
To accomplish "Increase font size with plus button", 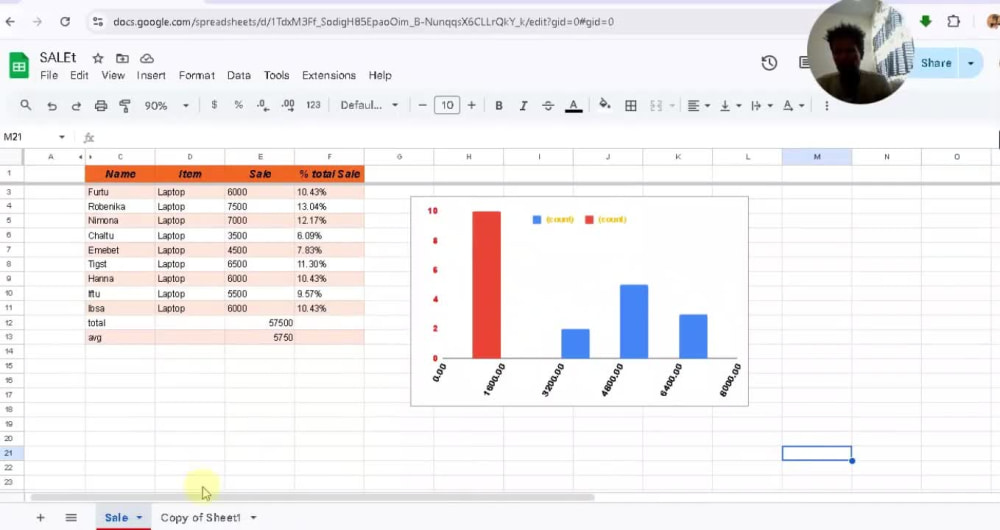I will pos(471,105).
